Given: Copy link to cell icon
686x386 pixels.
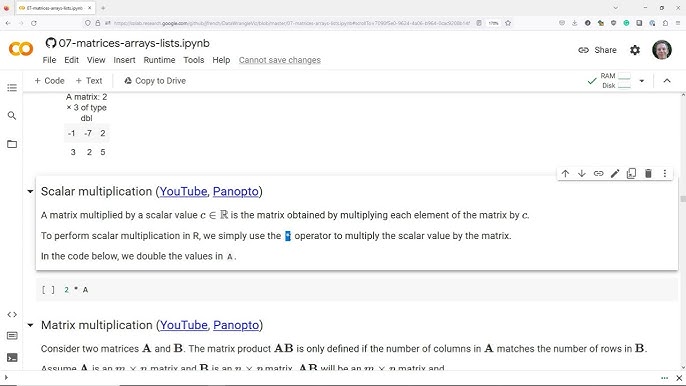Looking at the screenshot, I should pyautogui.click(x=598, y=173).
